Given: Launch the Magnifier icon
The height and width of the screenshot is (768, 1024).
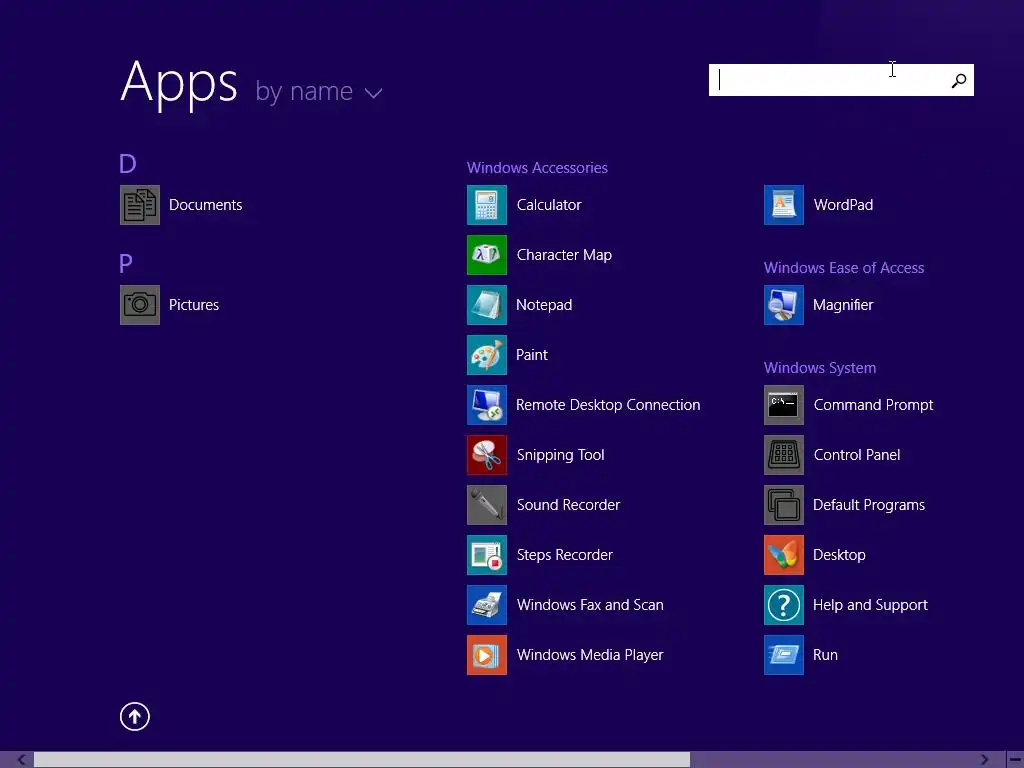Looking at the screenshot, I should [x=784, y=305].
